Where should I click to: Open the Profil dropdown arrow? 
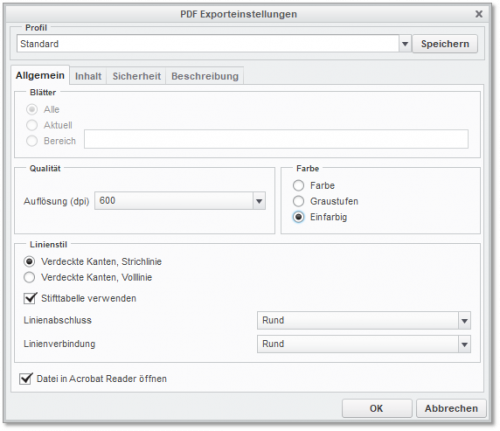(405, 44)
